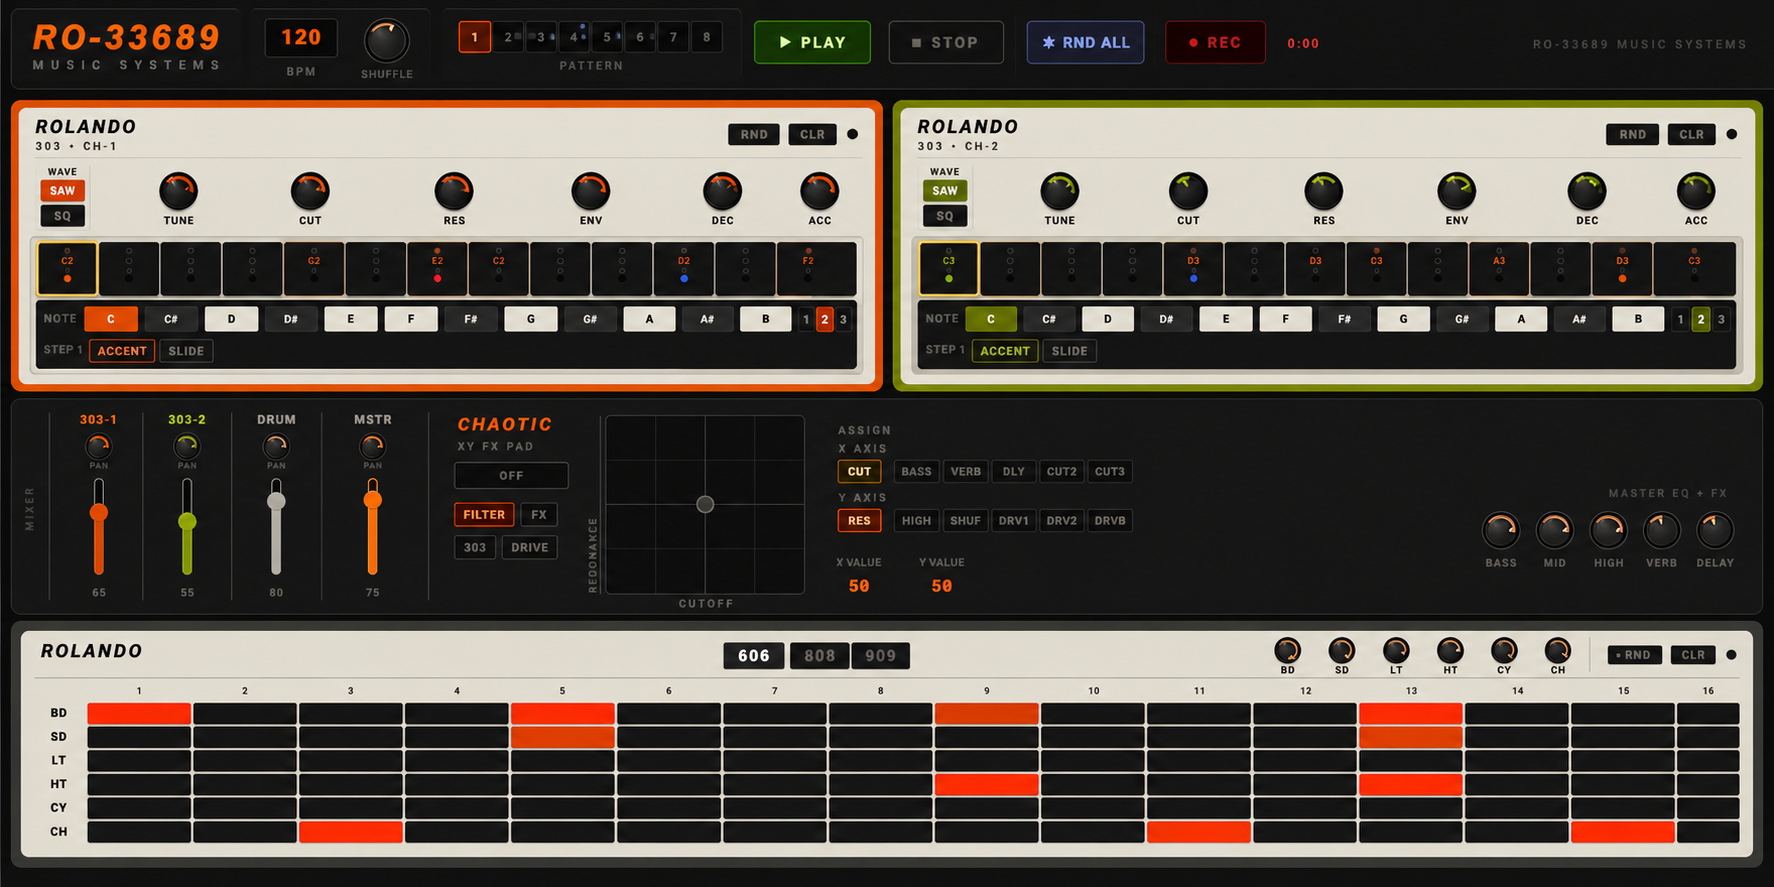Click the master VERB knob
Screen dimensions: 1774x887
[x=1662, y=530]
